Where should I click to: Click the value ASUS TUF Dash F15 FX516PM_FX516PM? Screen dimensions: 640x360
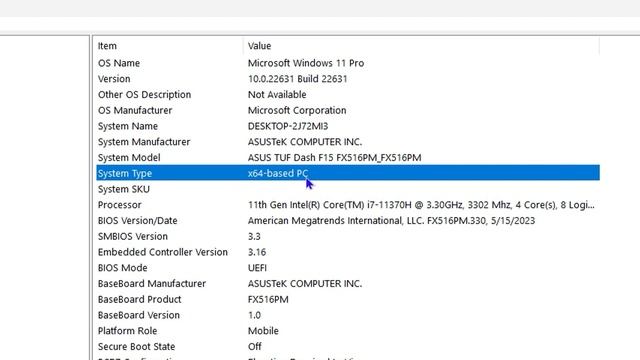[x=334, y=158]
